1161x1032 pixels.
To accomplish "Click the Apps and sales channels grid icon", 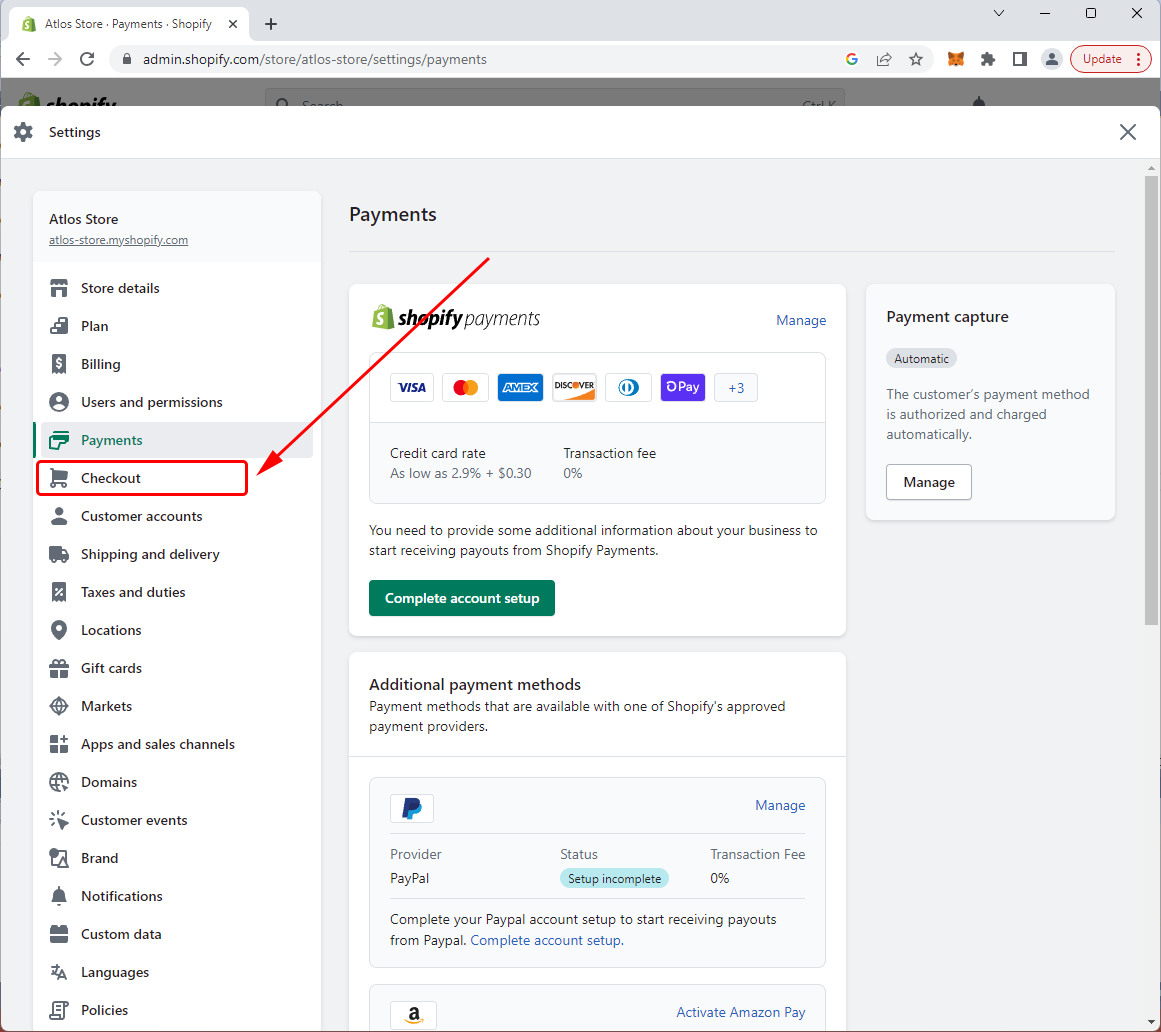I will click(58, 744).
